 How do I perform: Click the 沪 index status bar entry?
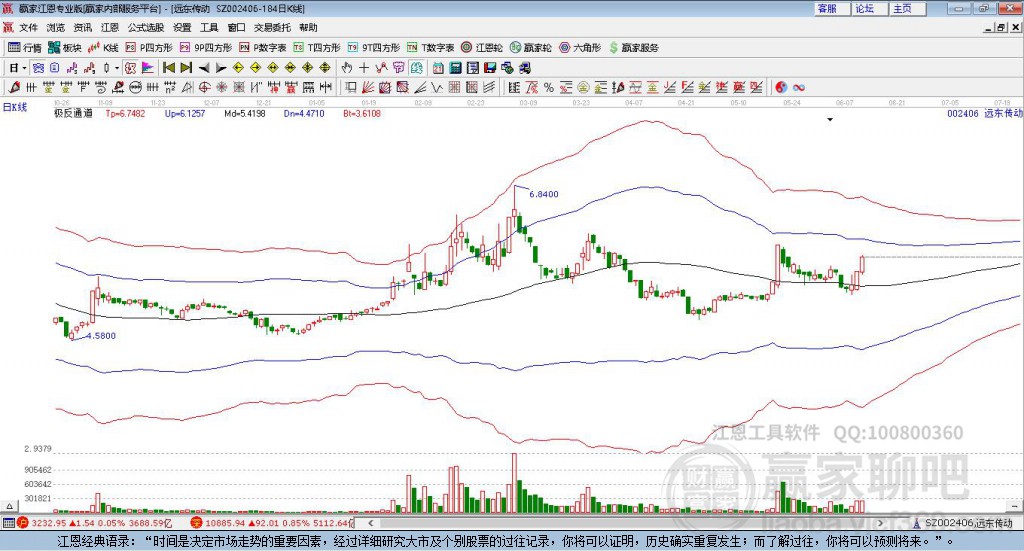coord(97,523)
